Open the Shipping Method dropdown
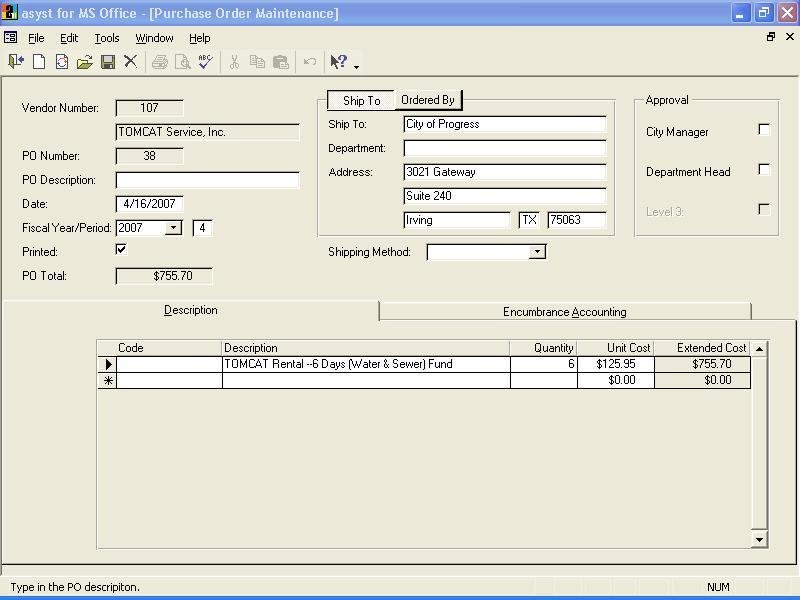Image resolution: width=800 pixels, height=600 pixels. coord(537,252)
